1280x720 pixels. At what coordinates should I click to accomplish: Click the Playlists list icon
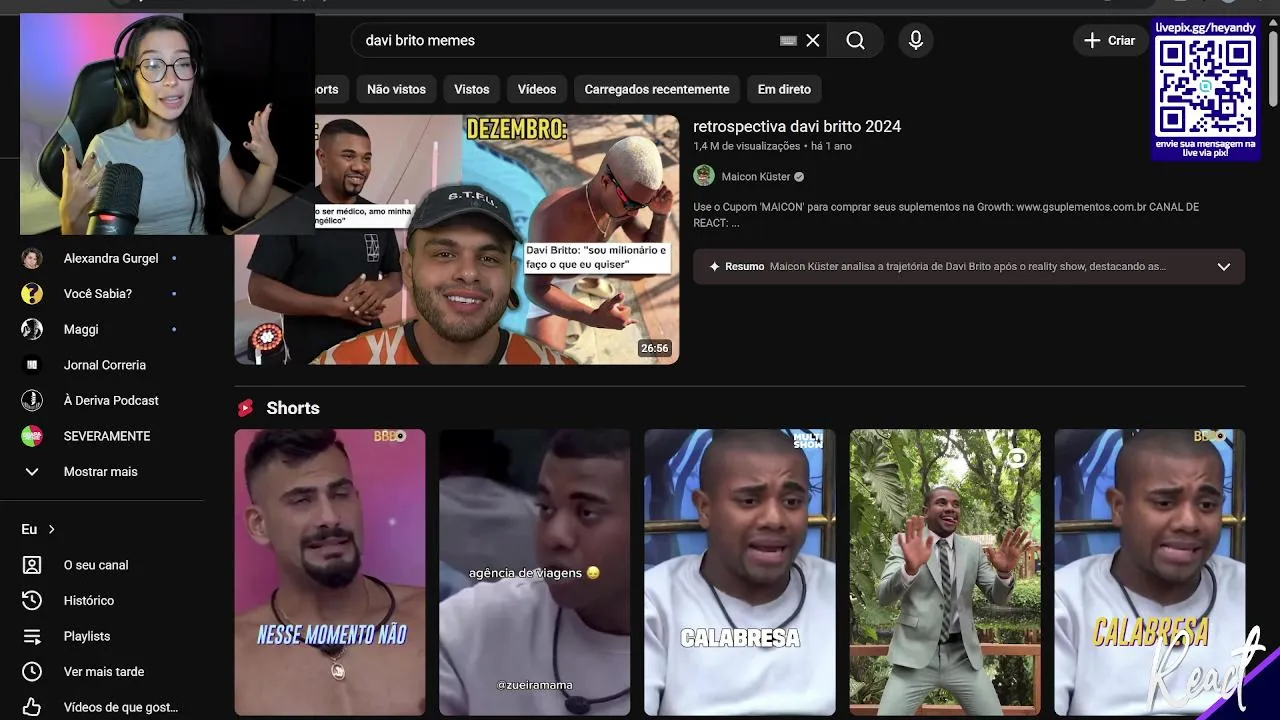pyautogui.click(x=32, y=636)
